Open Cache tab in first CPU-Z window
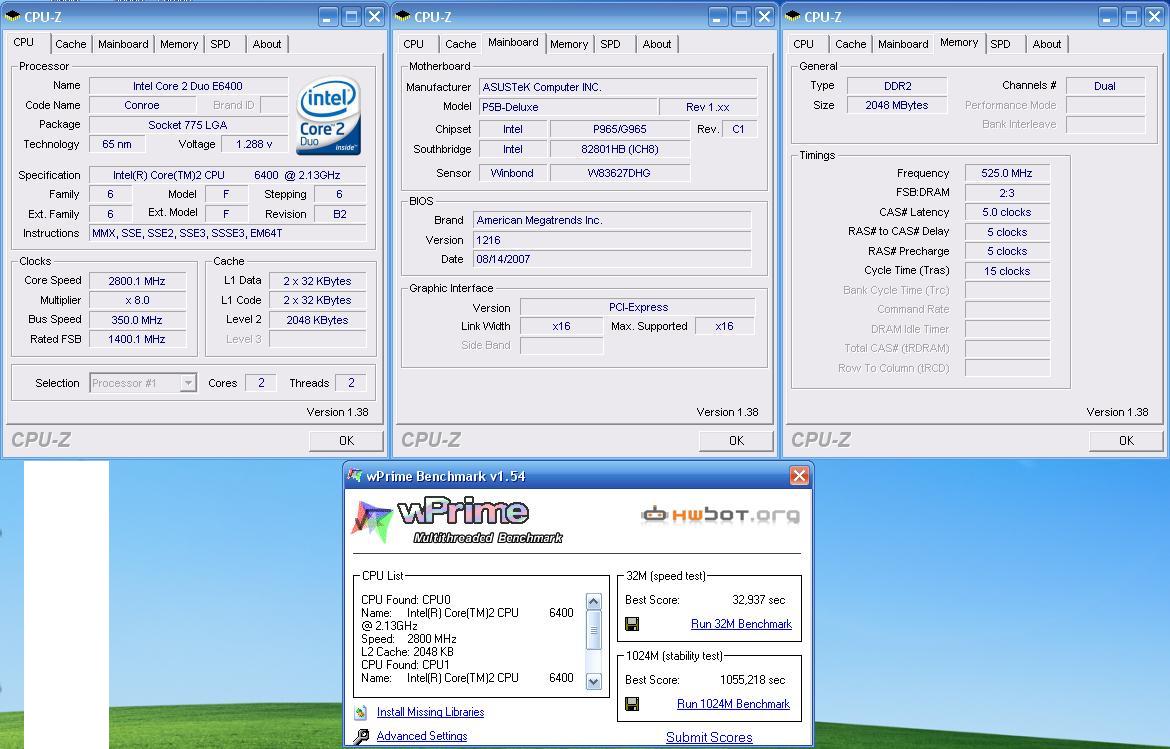 coord(71,44)
